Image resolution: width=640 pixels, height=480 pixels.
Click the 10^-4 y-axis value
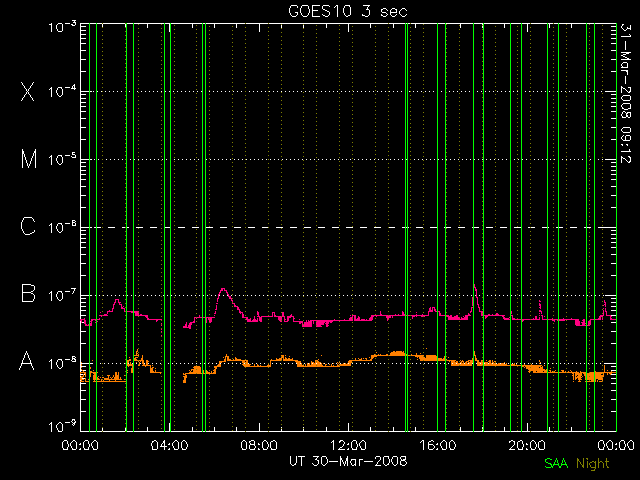(62, 91)
